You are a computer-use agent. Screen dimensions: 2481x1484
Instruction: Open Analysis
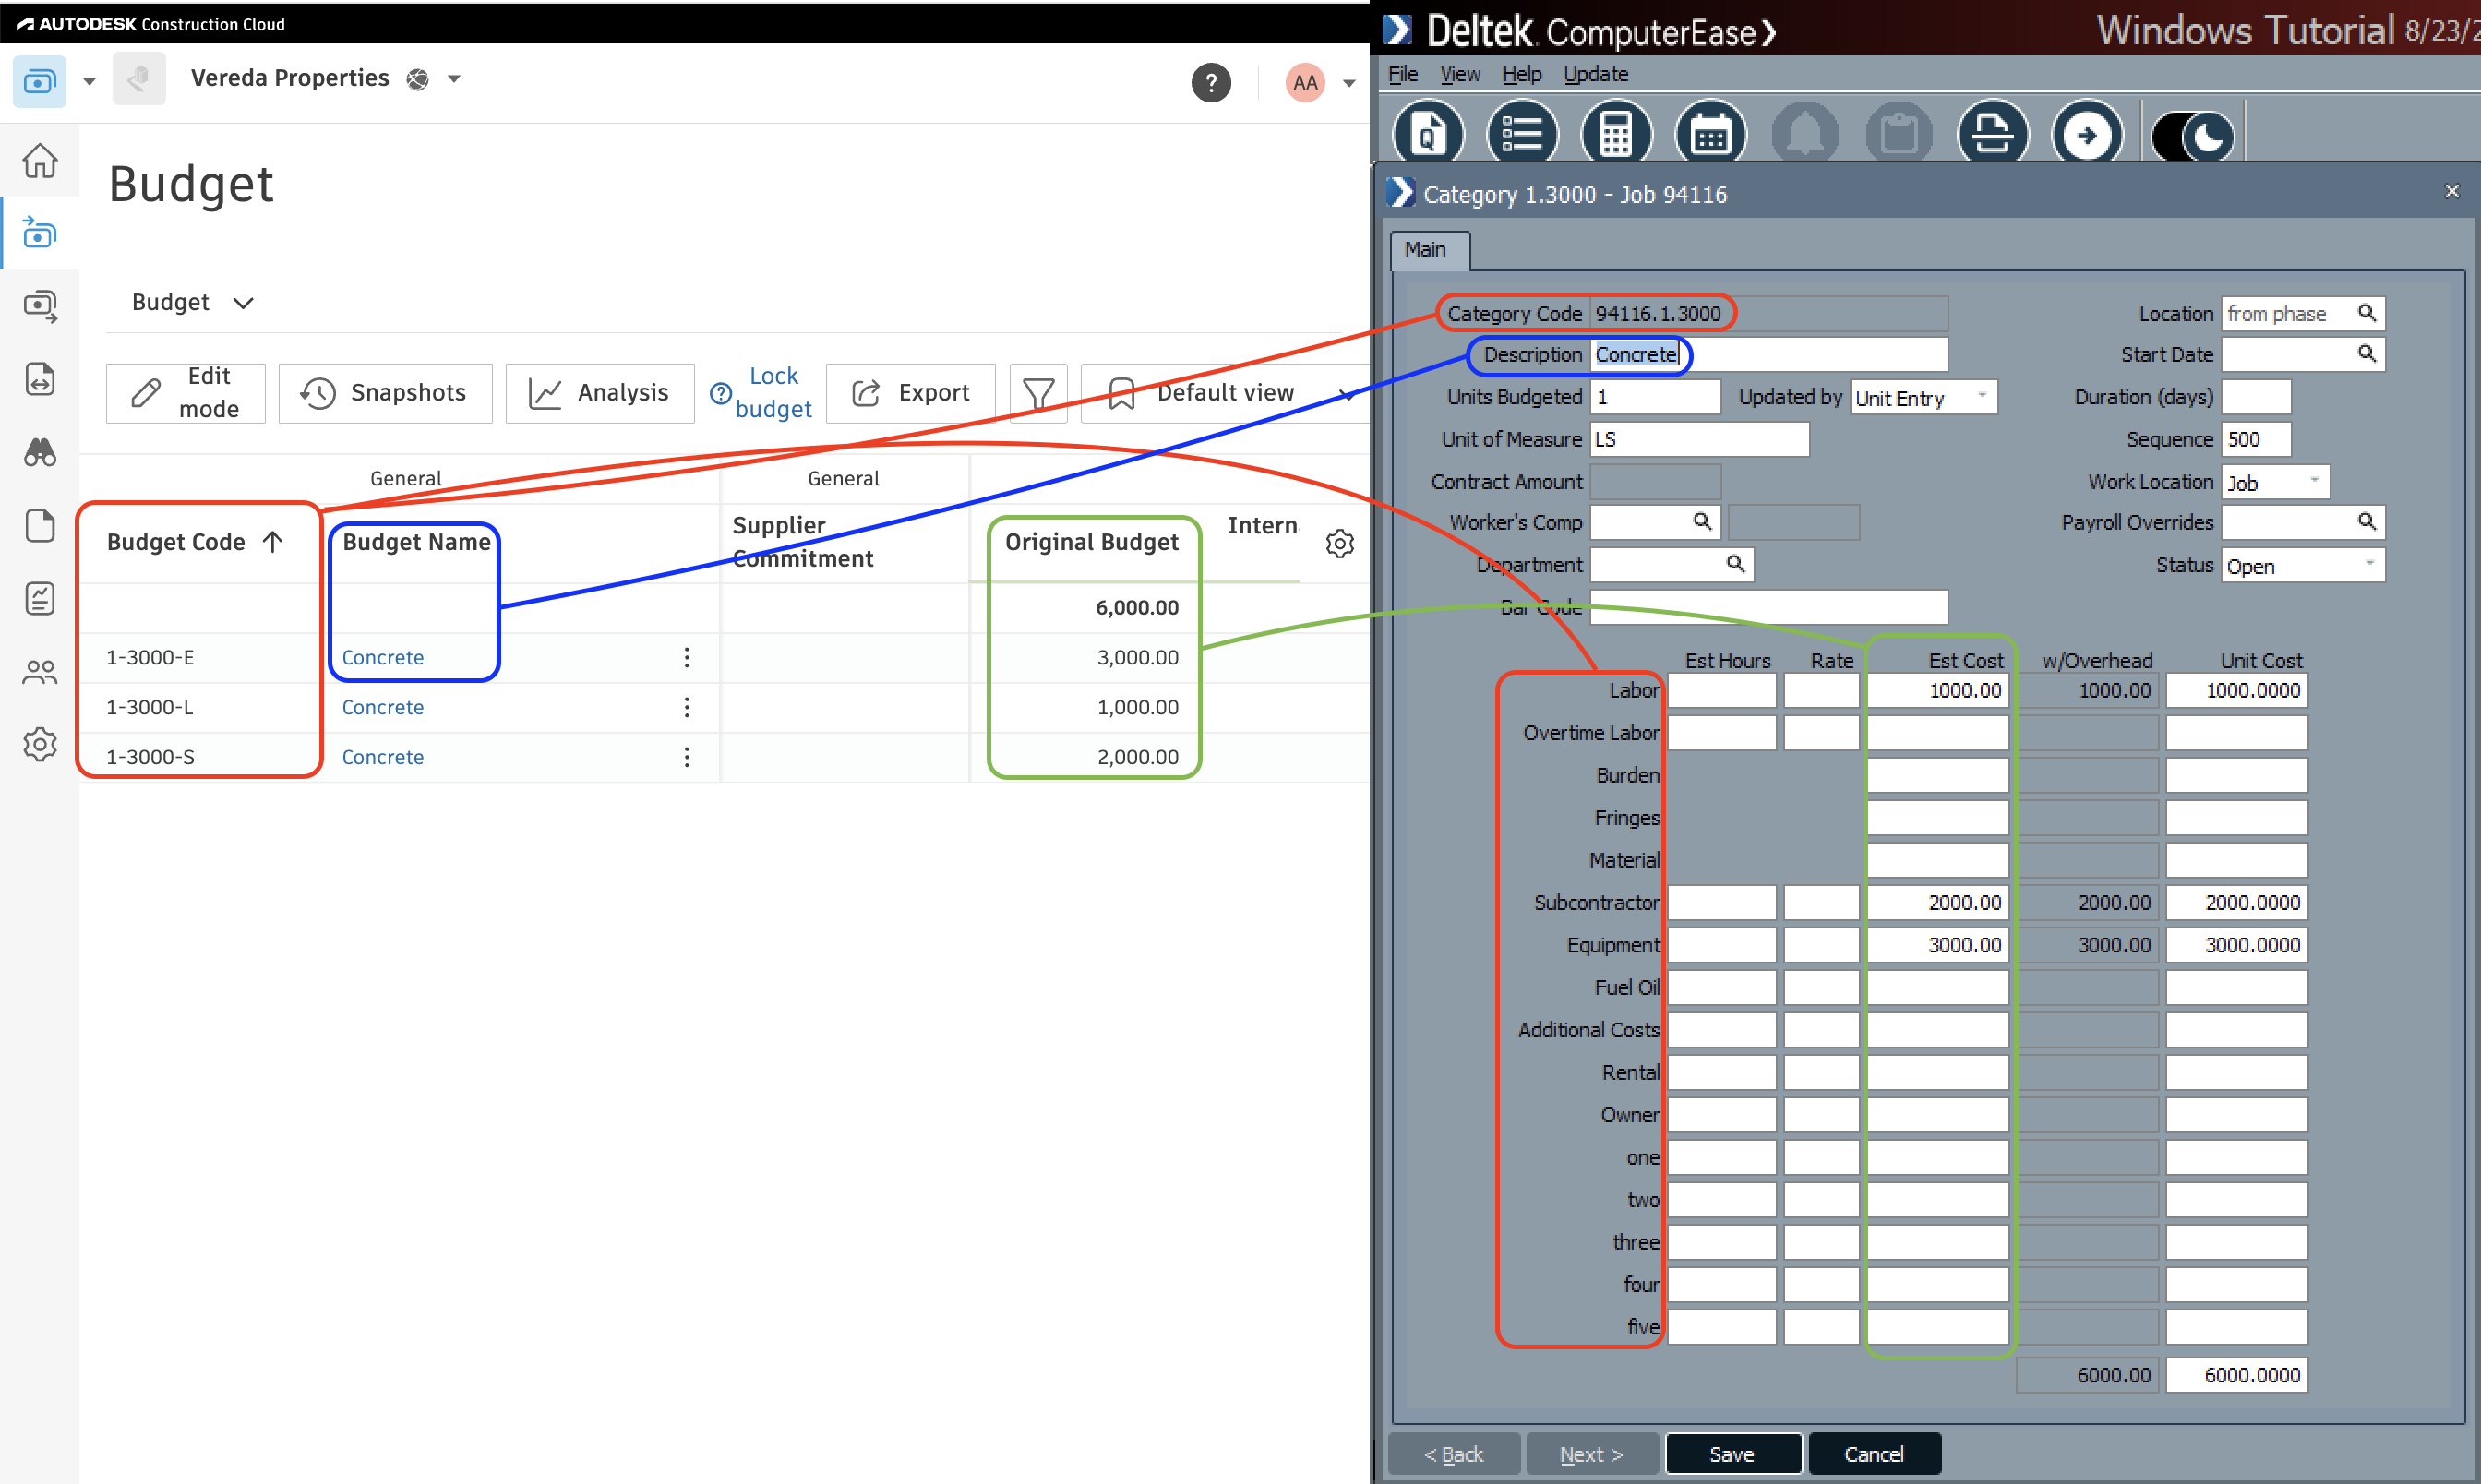pyautogui.click(x=600, y=393)
